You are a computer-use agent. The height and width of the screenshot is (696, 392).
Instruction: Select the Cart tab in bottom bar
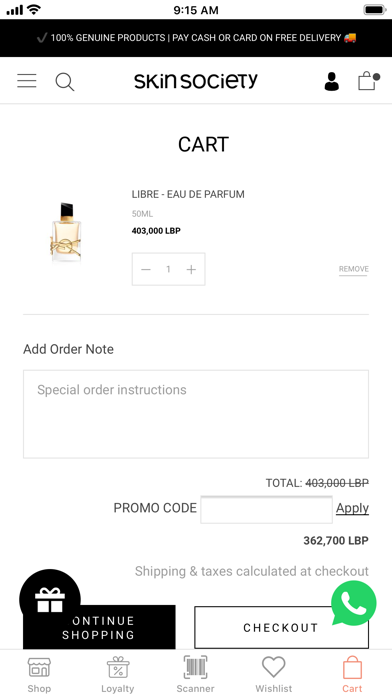352,675
